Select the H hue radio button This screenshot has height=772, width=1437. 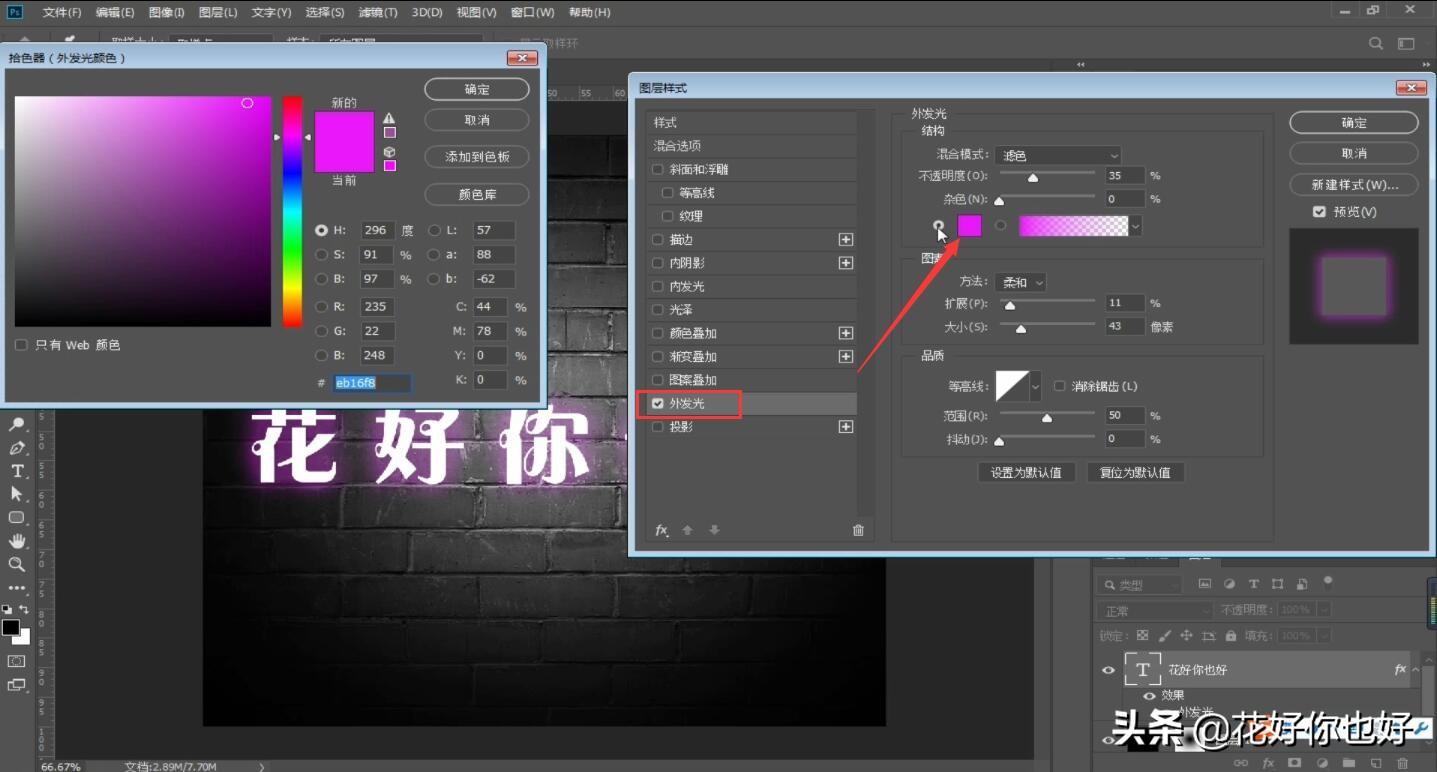coord(321,230)
